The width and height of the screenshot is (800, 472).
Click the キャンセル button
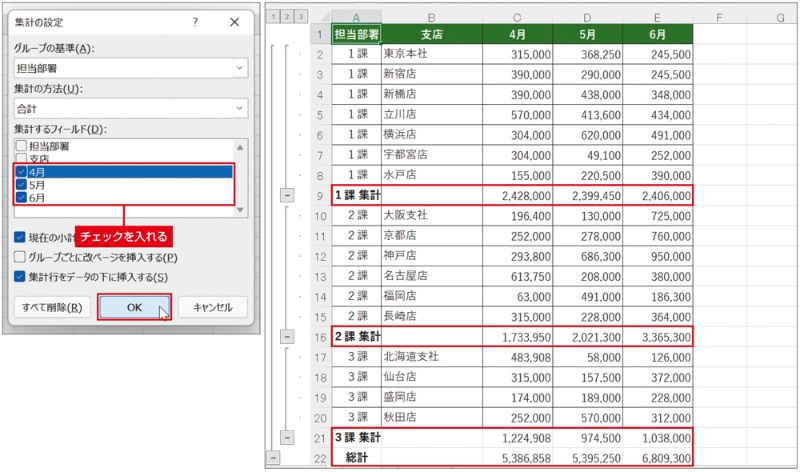(212, 307)
